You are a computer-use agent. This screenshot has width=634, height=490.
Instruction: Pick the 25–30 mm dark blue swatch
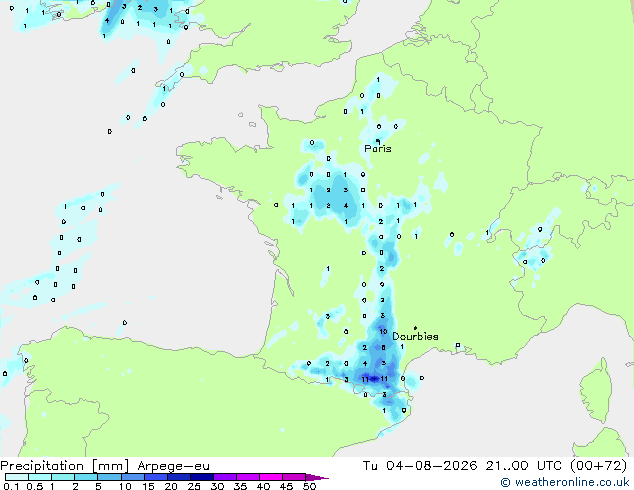pyautogui.click(x=202, y=477)
